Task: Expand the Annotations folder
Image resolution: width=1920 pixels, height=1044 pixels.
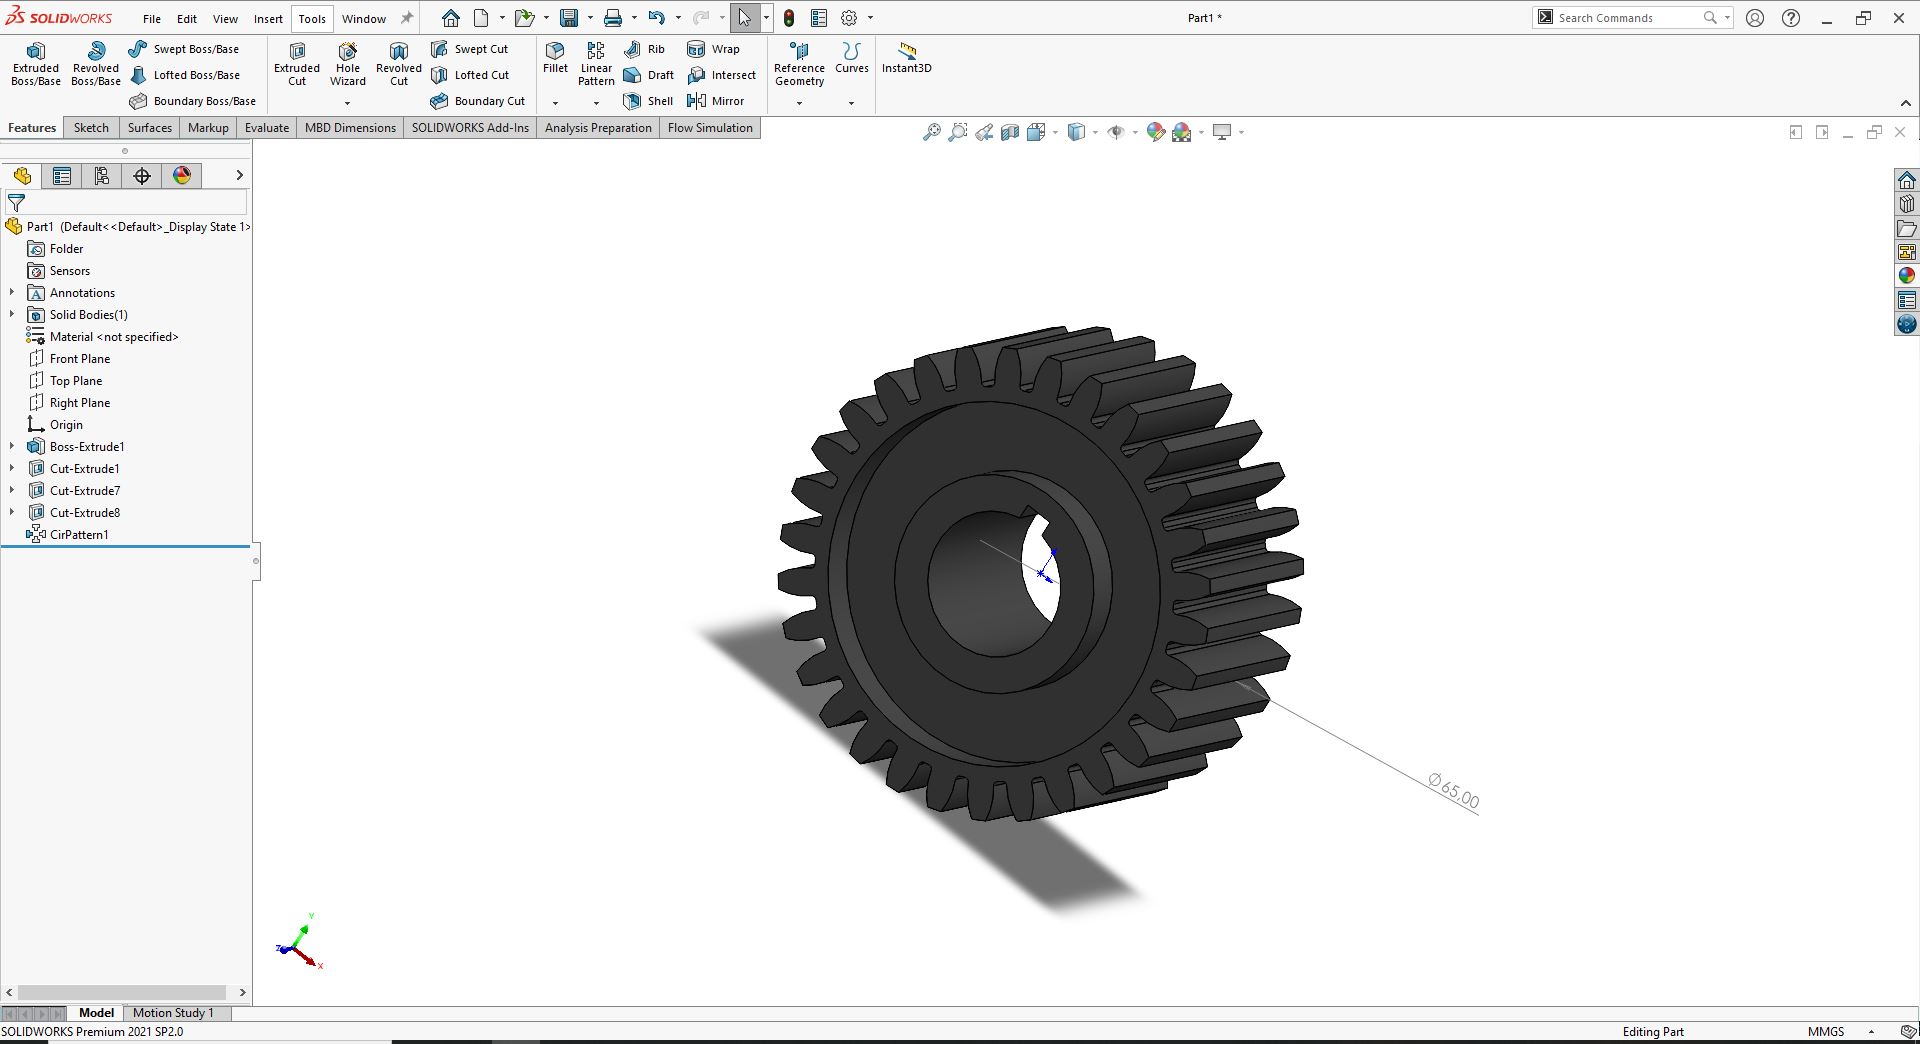Action: point(12,293)
